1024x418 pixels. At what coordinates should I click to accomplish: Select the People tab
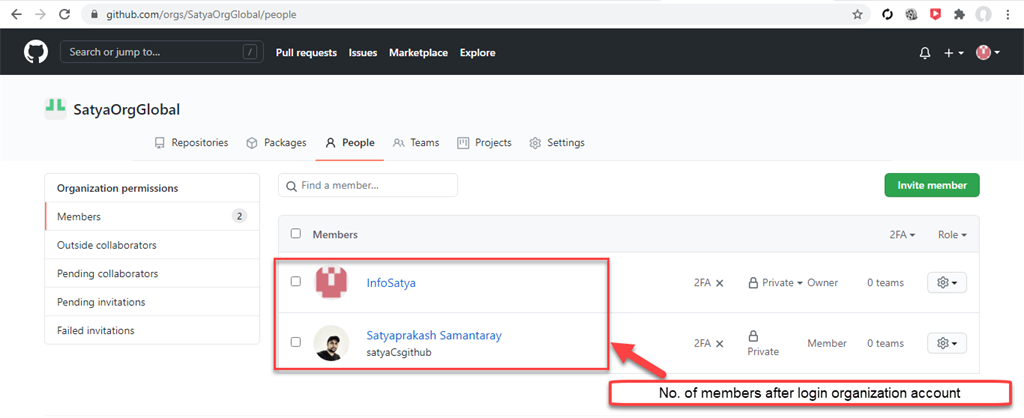point(350,142)
